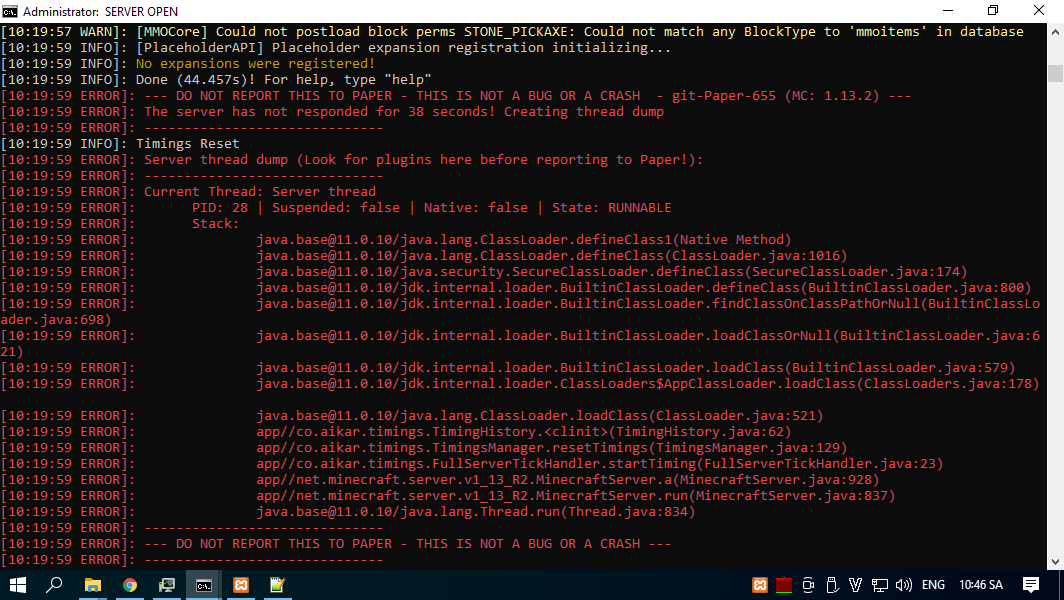Open the volume speaker tray icon
1064x600 pixels.
(903, 585)
